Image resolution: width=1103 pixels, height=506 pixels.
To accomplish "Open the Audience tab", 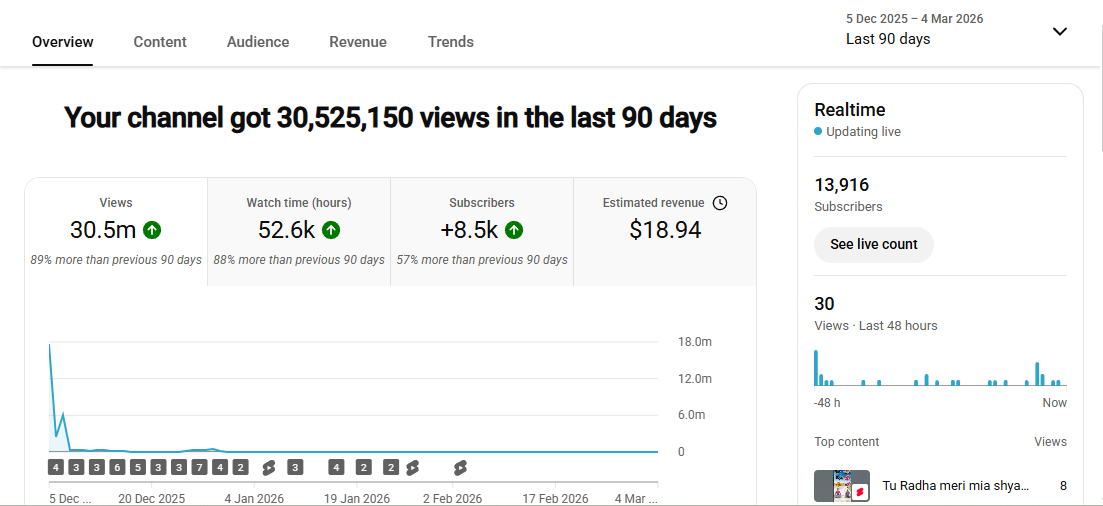I will (x=258, y=42).
